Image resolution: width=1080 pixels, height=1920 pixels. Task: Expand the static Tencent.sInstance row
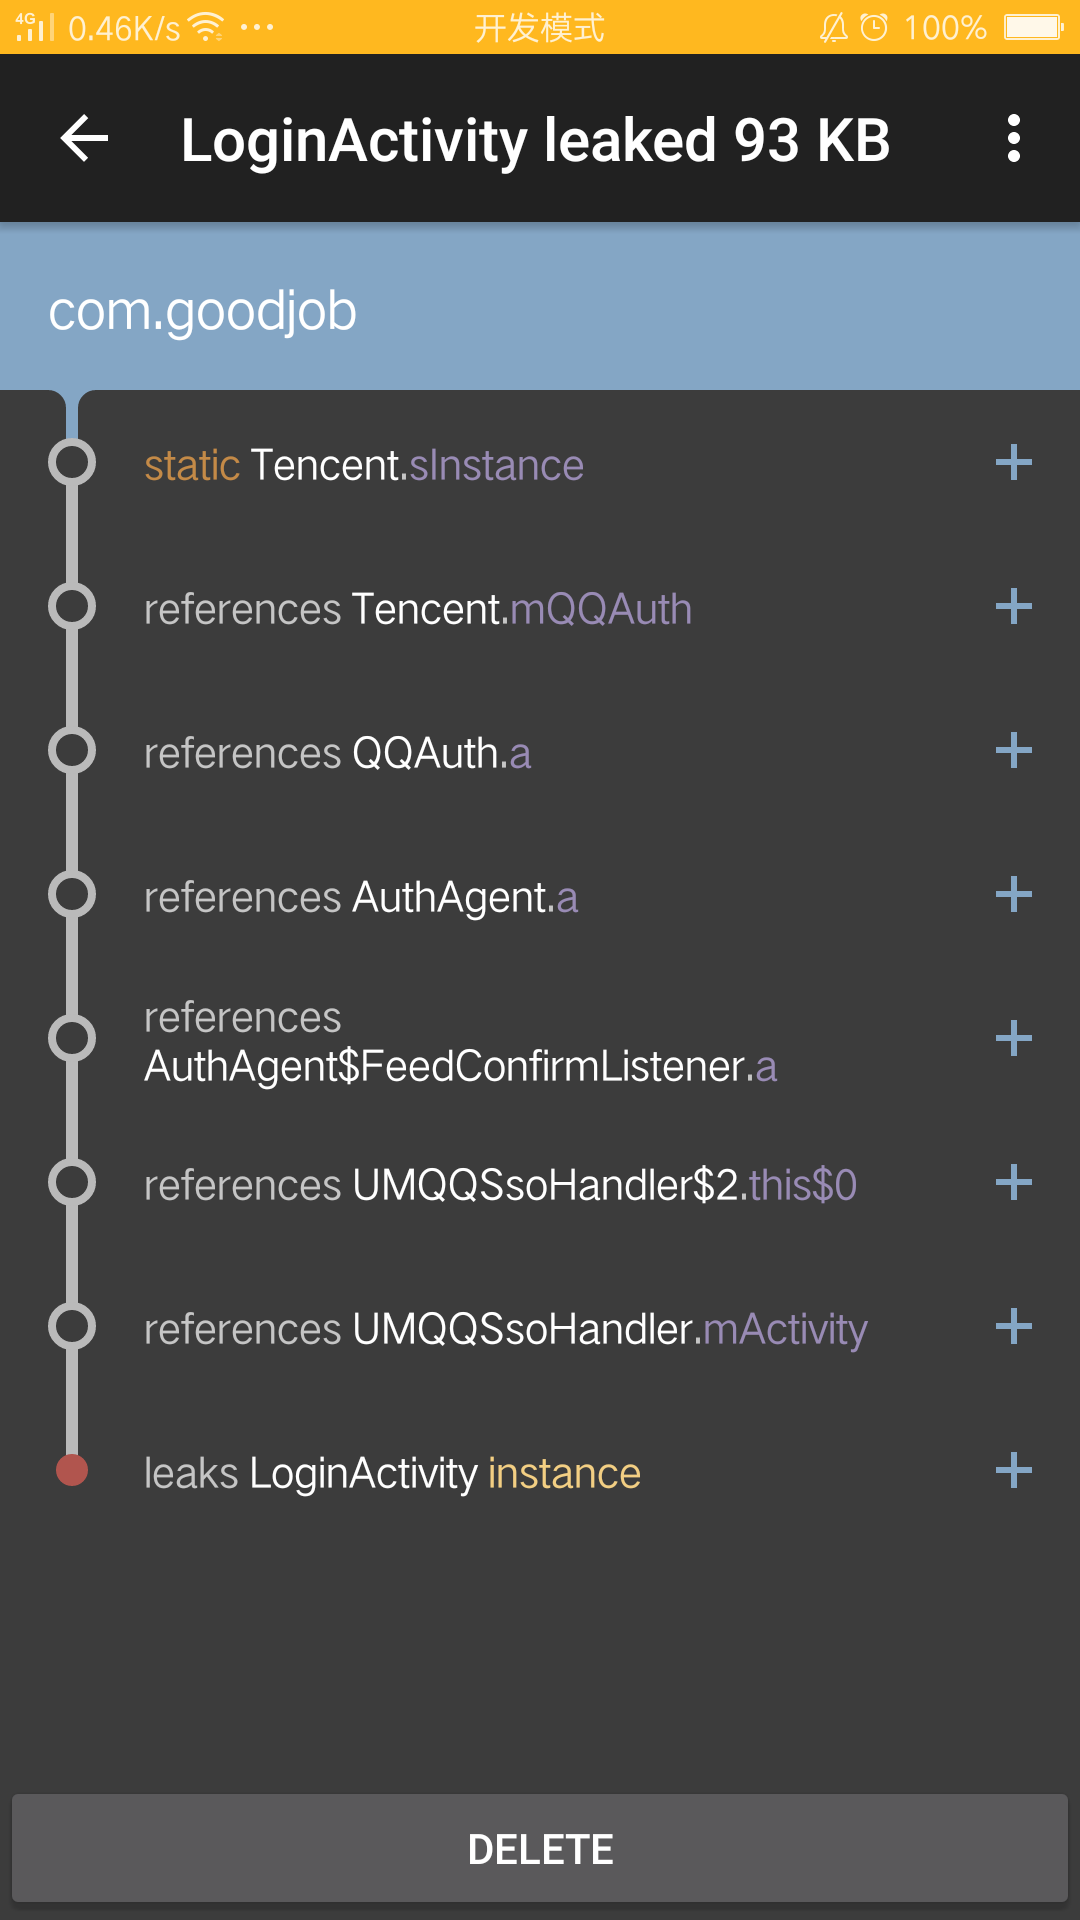tap(1014, 463)
